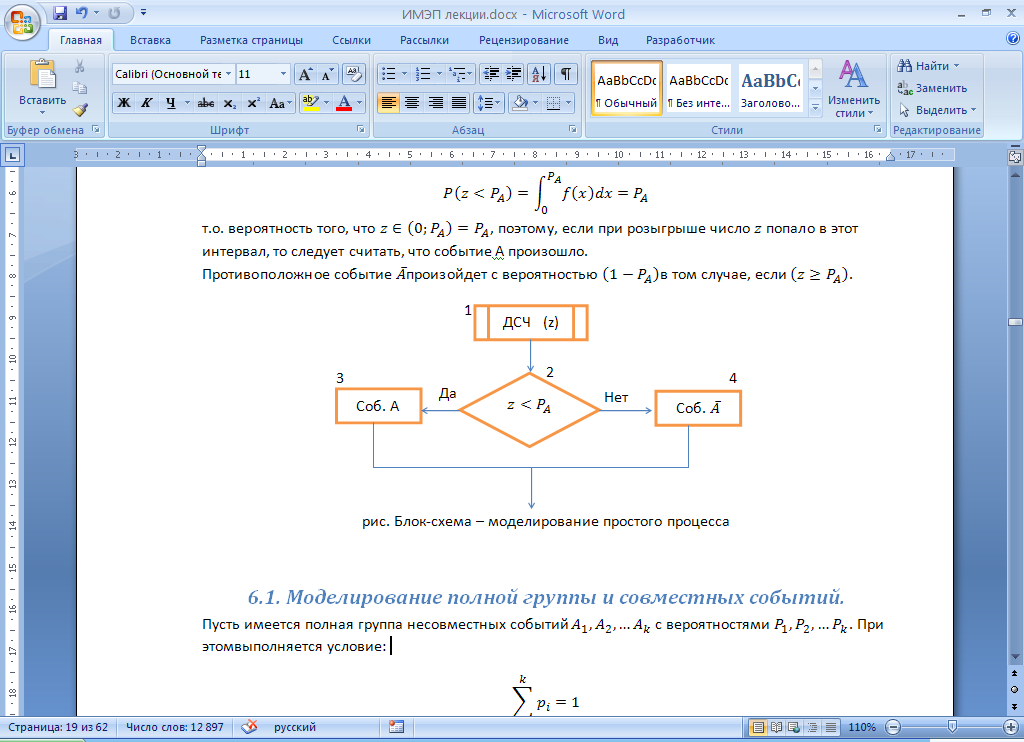Open change case Aa menu
The width and height of the screenshot is (1024, 742).
(280, 103)
